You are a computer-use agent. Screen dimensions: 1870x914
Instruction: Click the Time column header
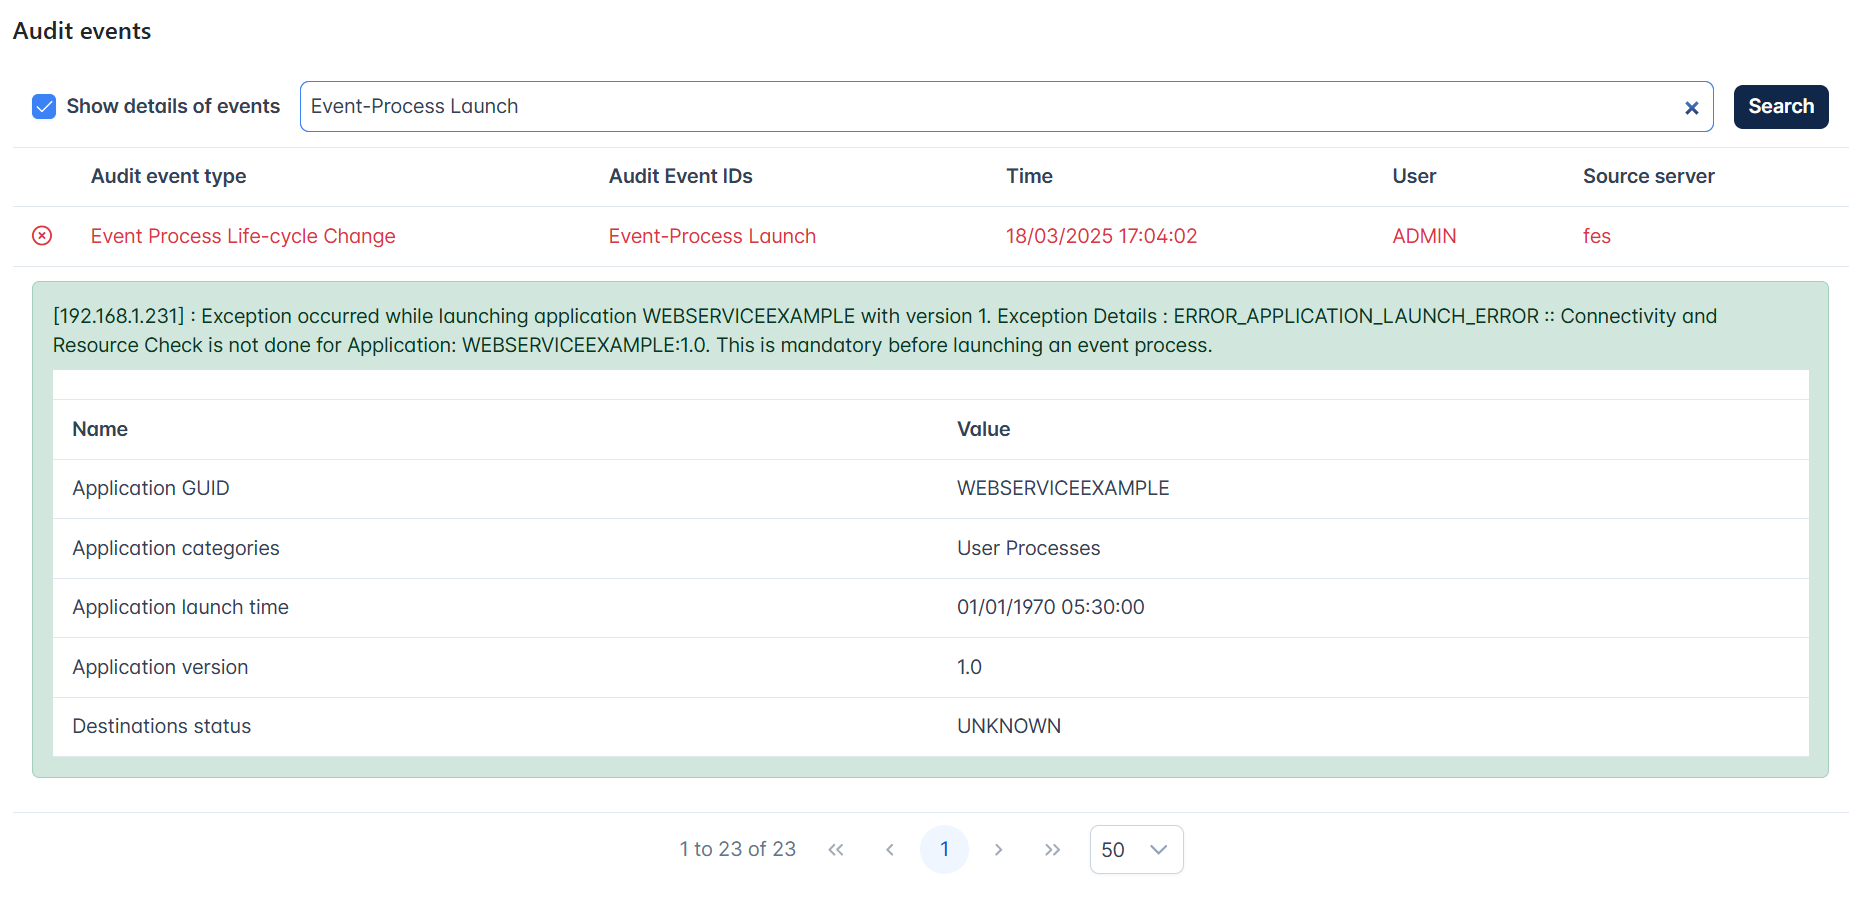coord(1029,176)
